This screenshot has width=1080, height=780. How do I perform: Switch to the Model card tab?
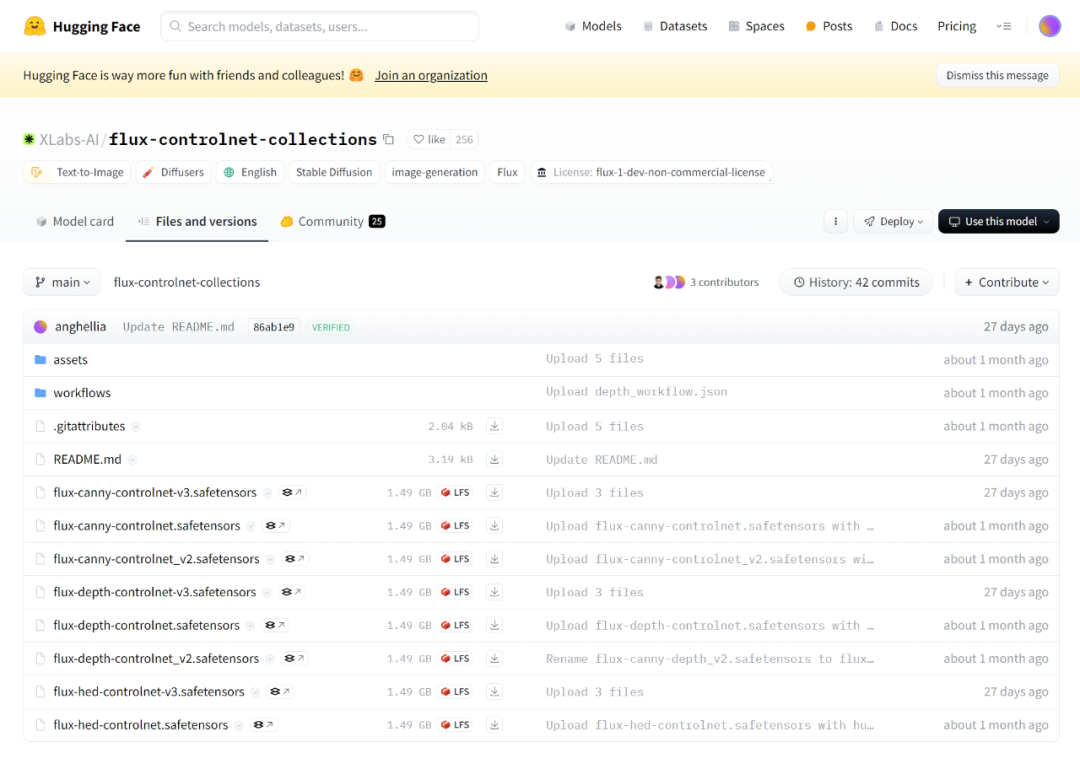74,221
